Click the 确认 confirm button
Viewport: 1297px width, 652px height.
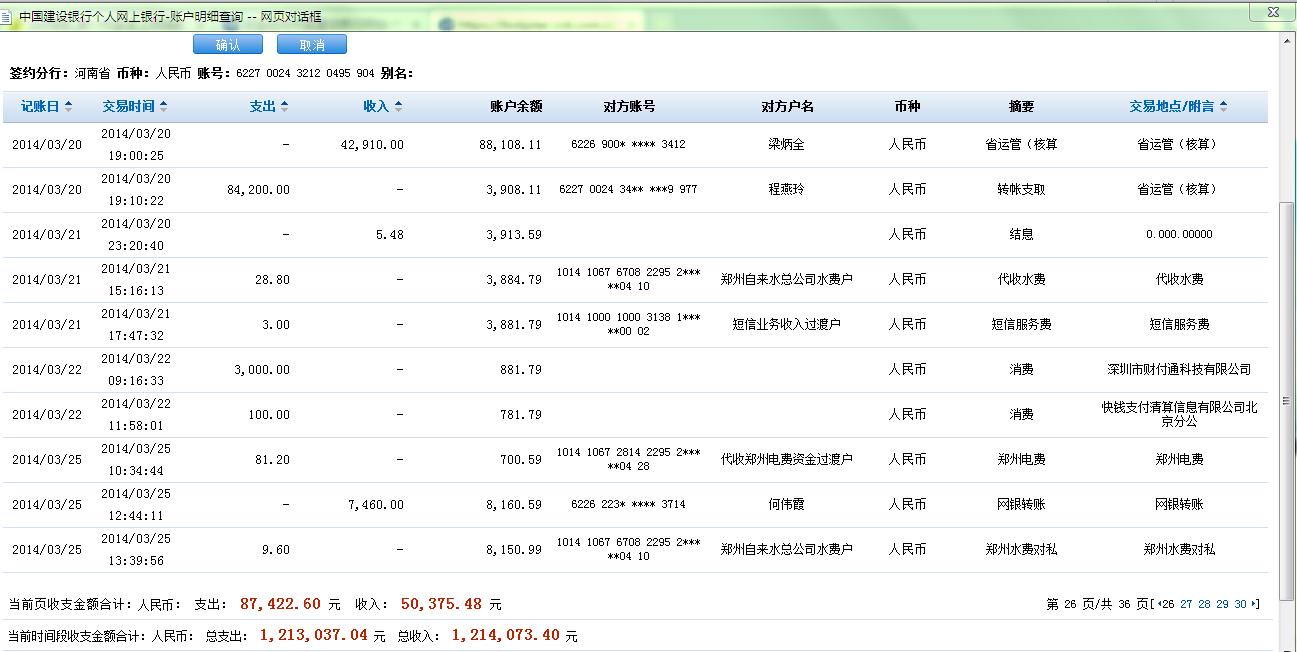pos(227,45)
